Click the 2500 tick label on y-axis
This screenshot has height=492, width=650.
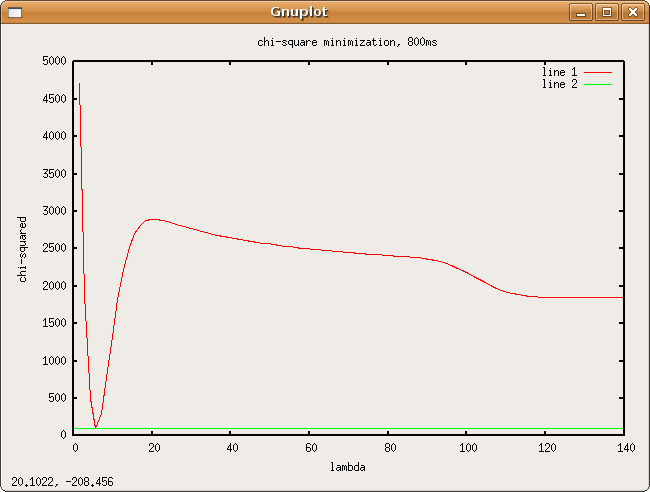point(54,248)
